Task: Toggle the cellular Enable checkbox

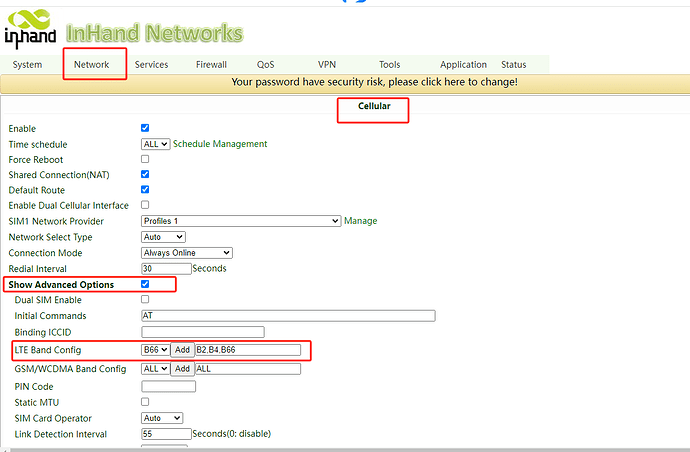Action: [x=146, y=129]
